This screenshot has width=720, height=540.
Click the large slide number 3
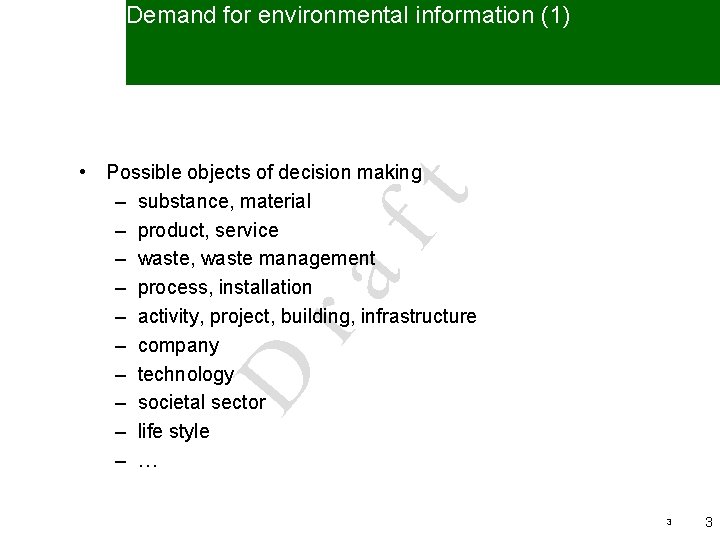click(708, 522)
